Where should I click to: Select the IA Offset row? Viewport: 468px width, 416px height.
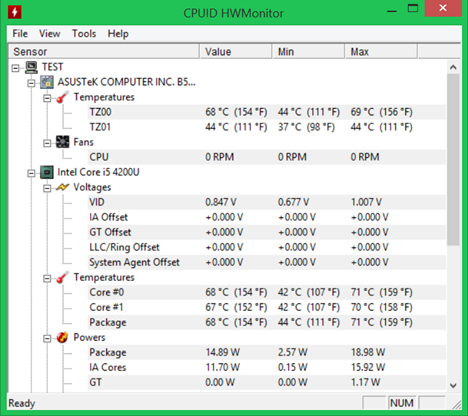tap(267, 217)
